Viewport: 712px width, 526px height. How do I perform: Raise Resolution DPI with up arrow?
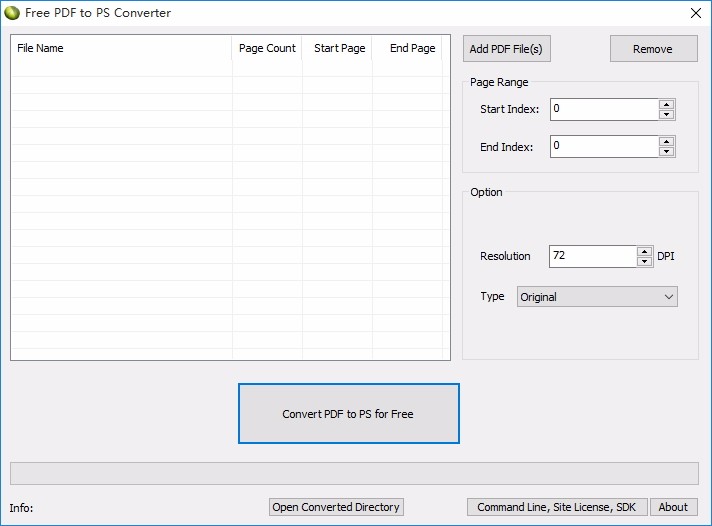tap(644, 252)
